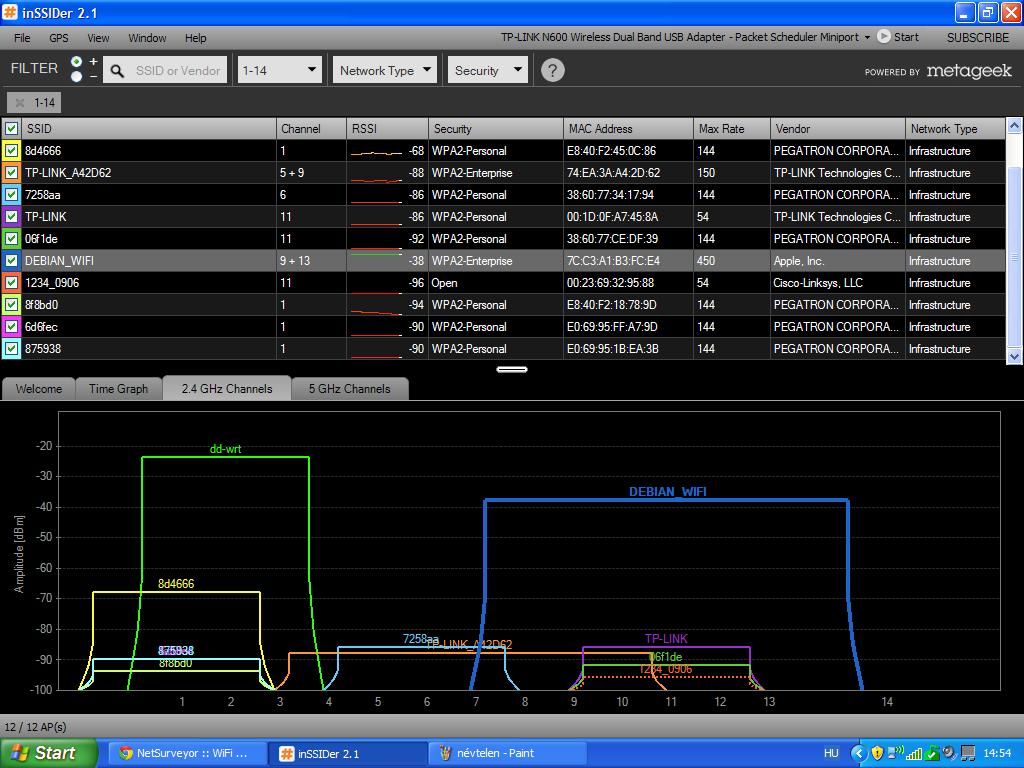Screen dimensions: 1024x768
Task: Click the filter help question mark icon
Action: coord(552,70)
